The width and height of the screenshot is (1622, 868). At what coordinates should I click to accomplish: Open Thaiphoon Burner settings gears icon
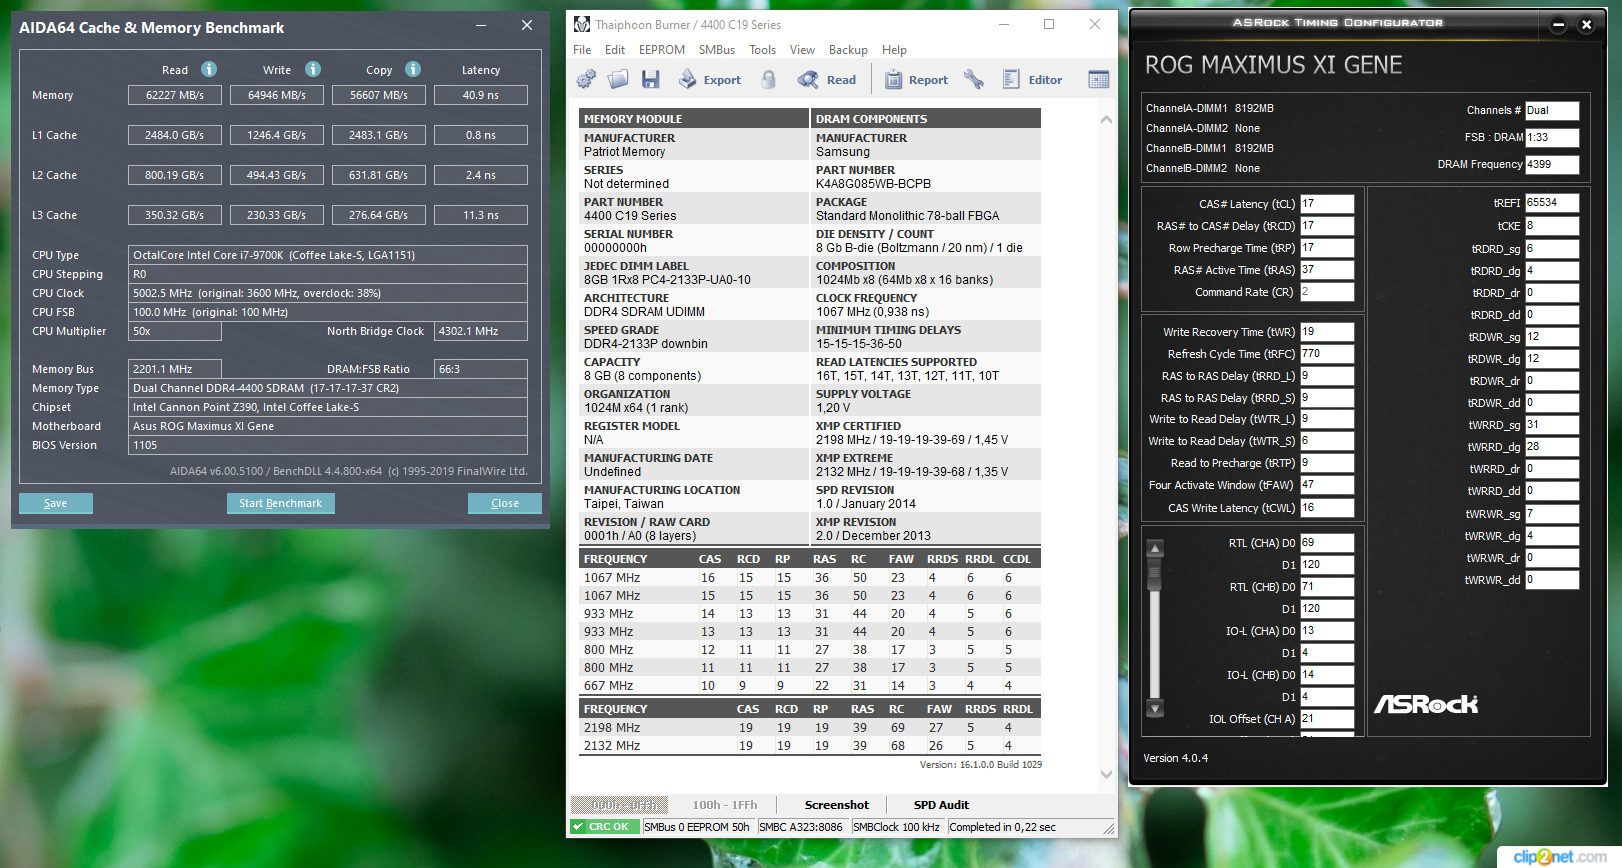pyautogui.click(x=586, y=79)
